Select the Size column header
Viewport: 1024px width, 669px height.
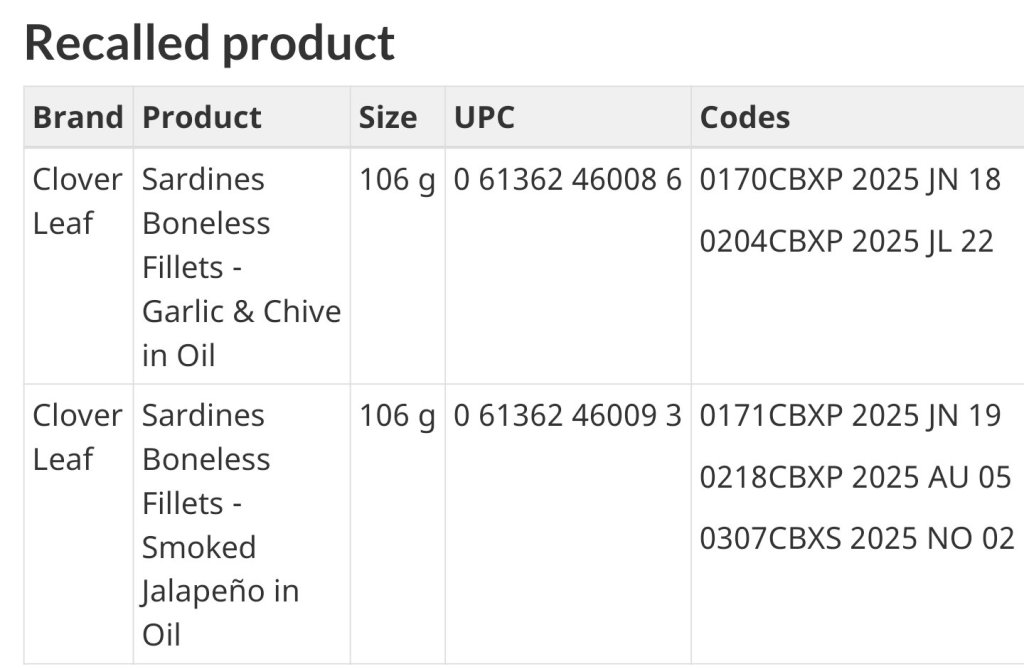coord(388,117)
